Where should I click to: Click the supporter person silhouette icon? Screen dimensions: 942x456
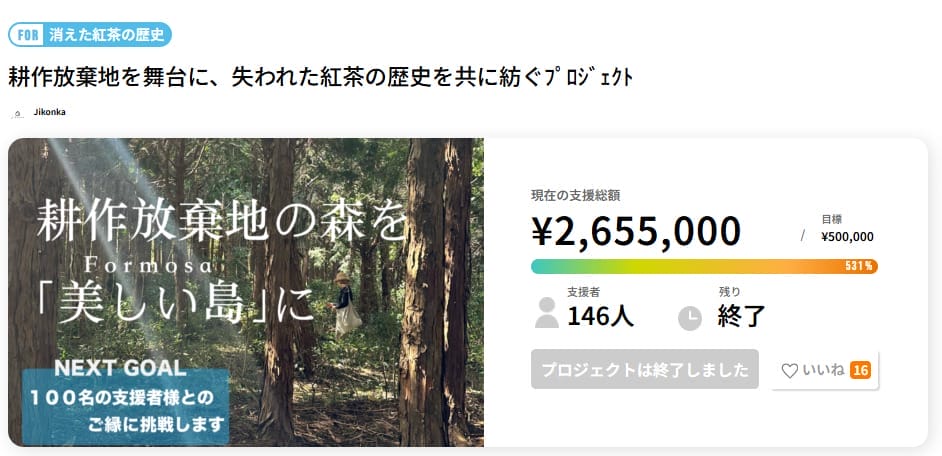(x=547, y=313)
